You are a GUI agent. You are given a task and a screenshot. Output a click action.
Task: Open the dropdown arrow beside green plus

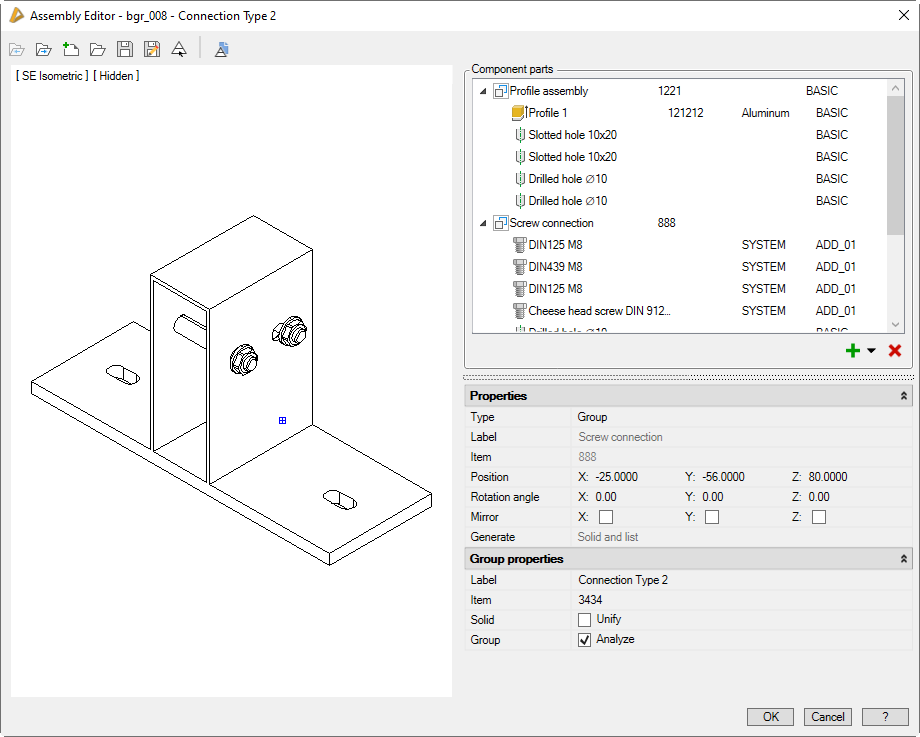[871, 351]
